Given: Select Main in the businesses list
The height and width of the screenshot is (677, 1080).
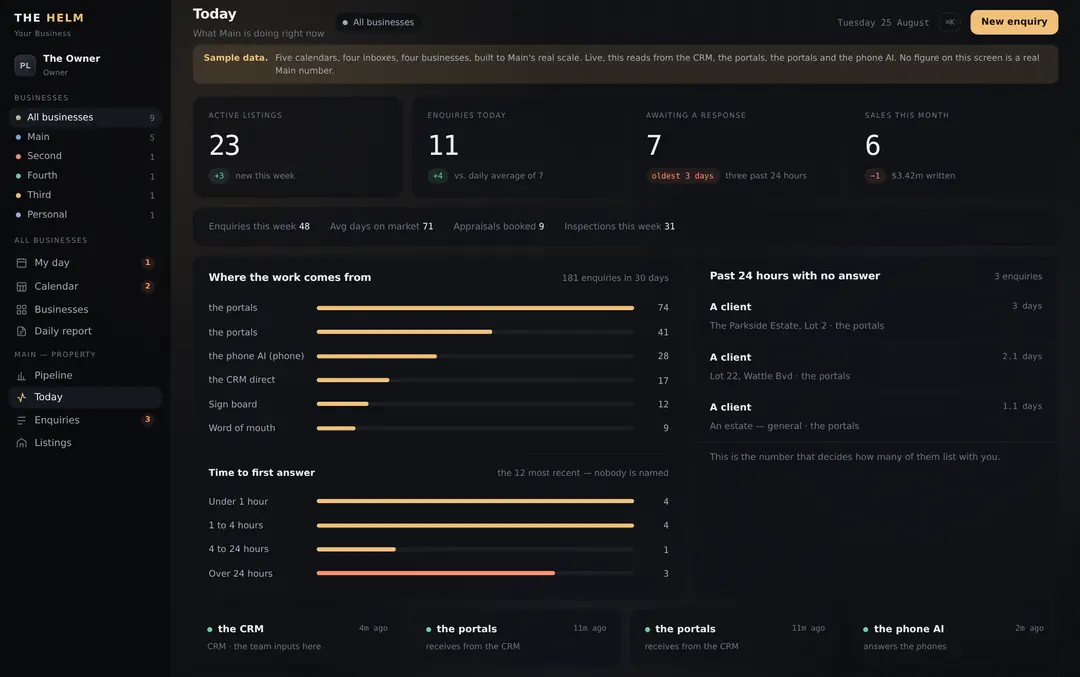Looking at the screenshot, I should [x=85, y=137].
